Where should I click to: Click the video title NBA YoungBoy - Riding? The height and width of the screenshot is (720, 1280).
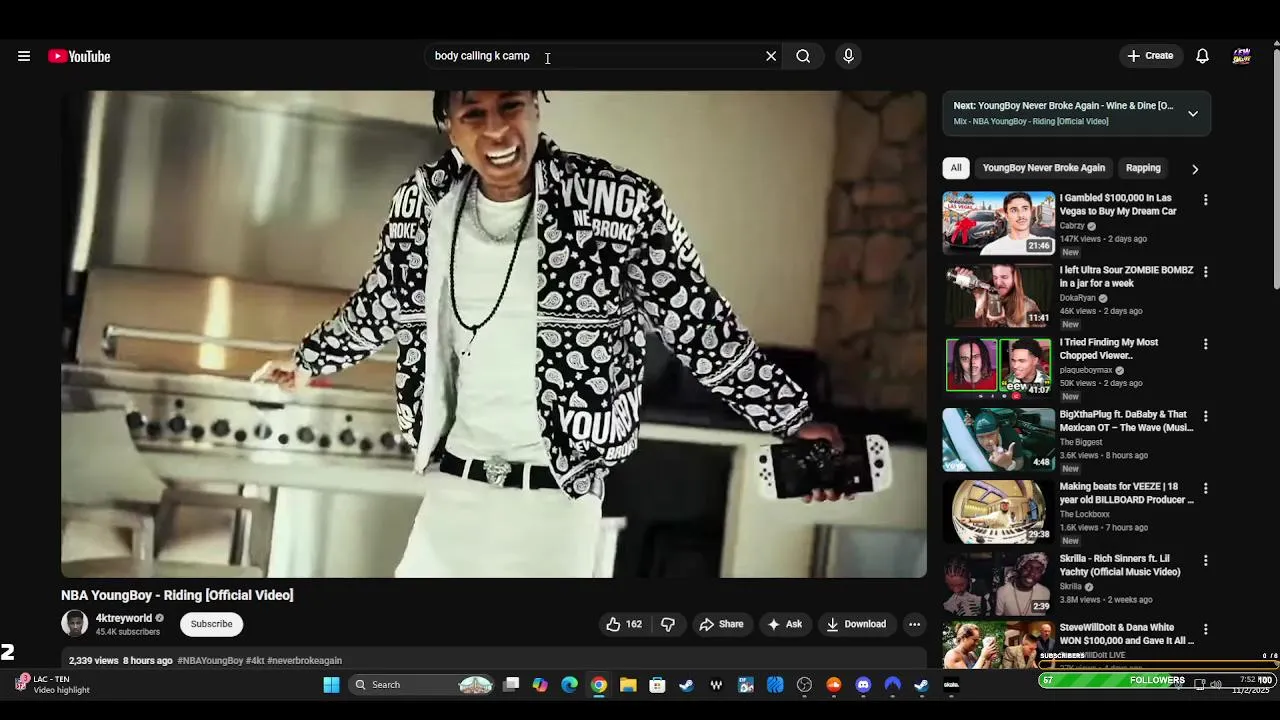(x=177, y=595)
